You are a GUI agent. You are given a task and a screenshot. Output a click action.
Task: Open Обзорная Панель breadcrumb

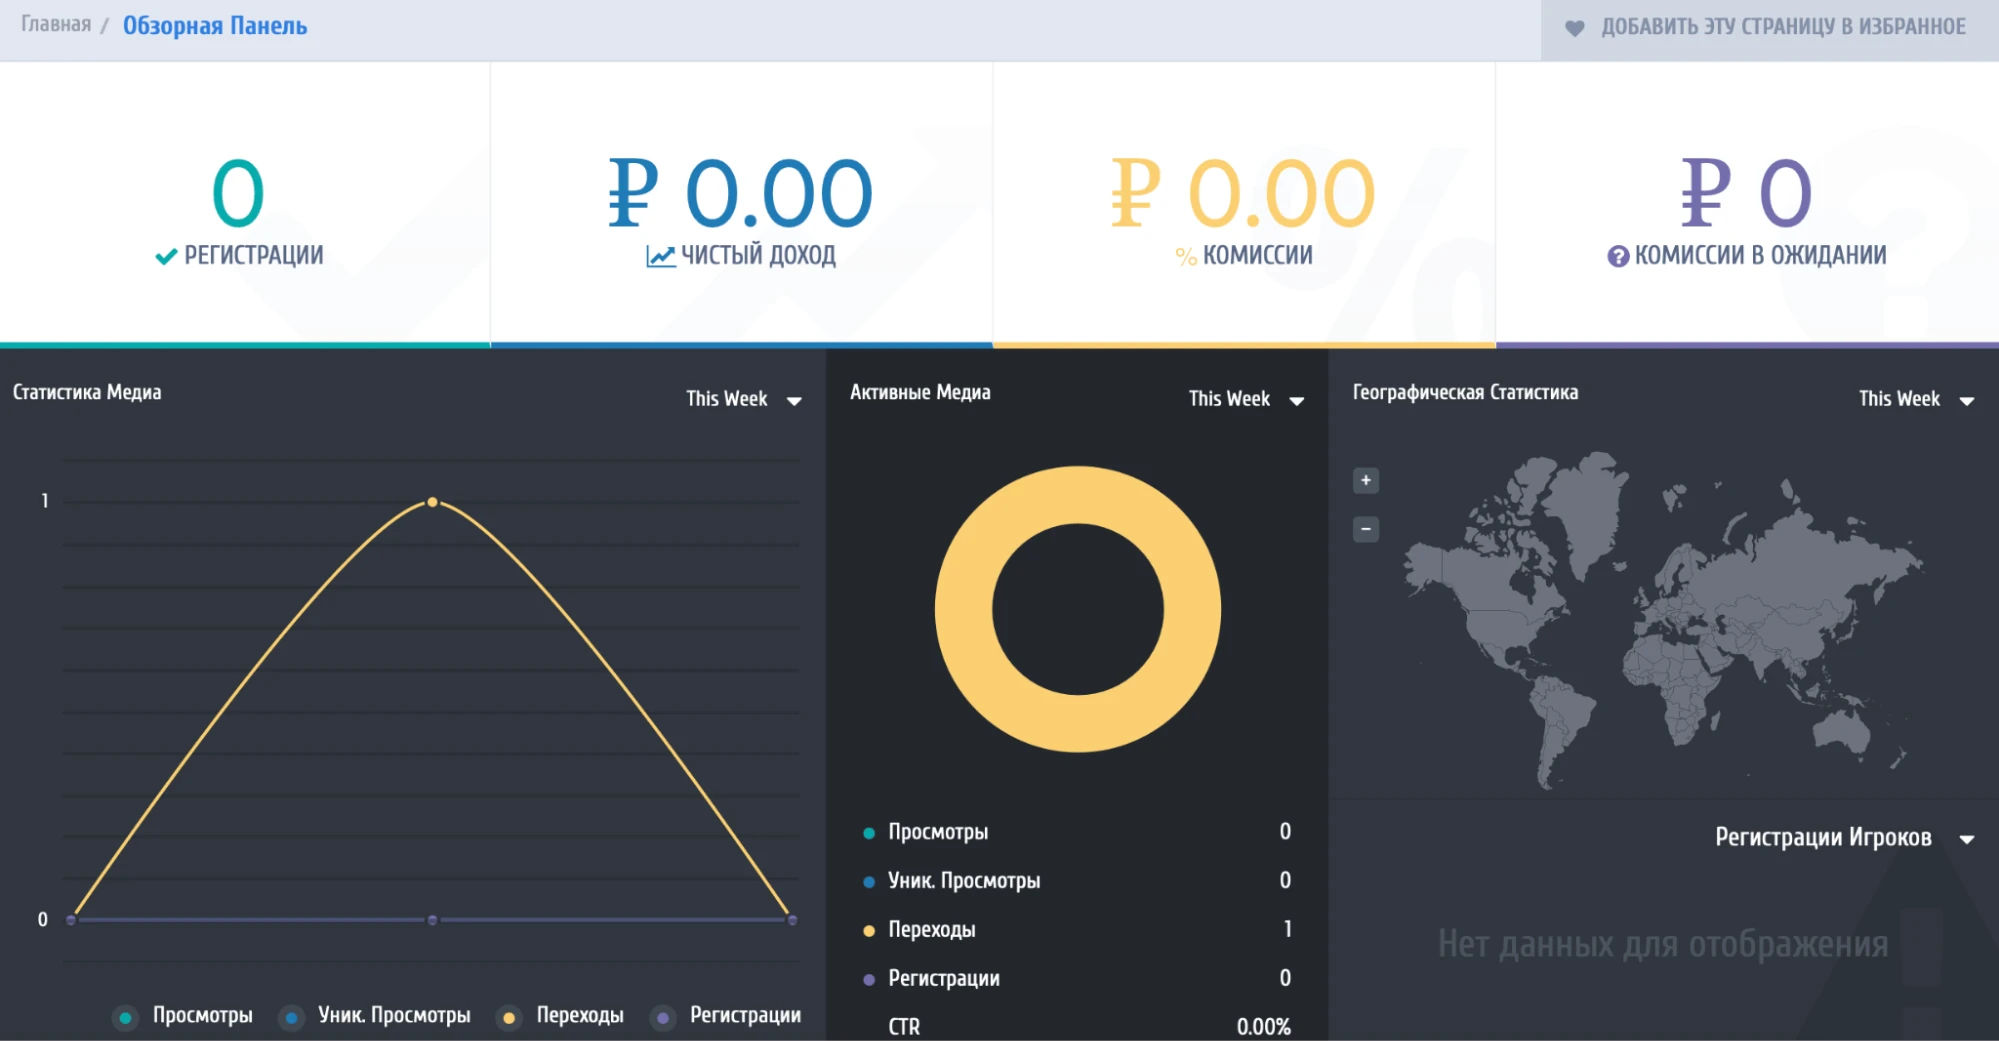tap(215, 25)
